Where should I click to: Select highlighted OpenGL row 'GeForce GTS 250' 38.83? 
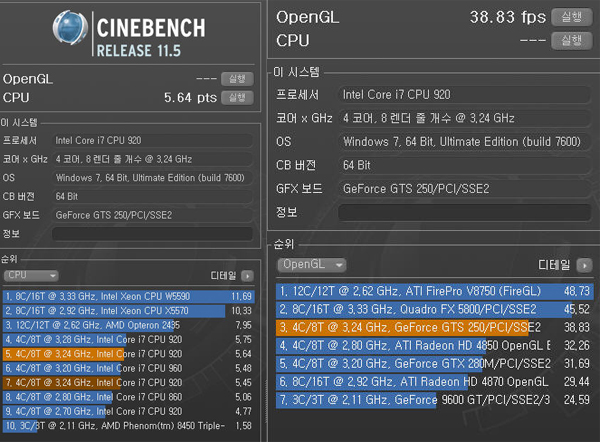(x=435, y=328)
